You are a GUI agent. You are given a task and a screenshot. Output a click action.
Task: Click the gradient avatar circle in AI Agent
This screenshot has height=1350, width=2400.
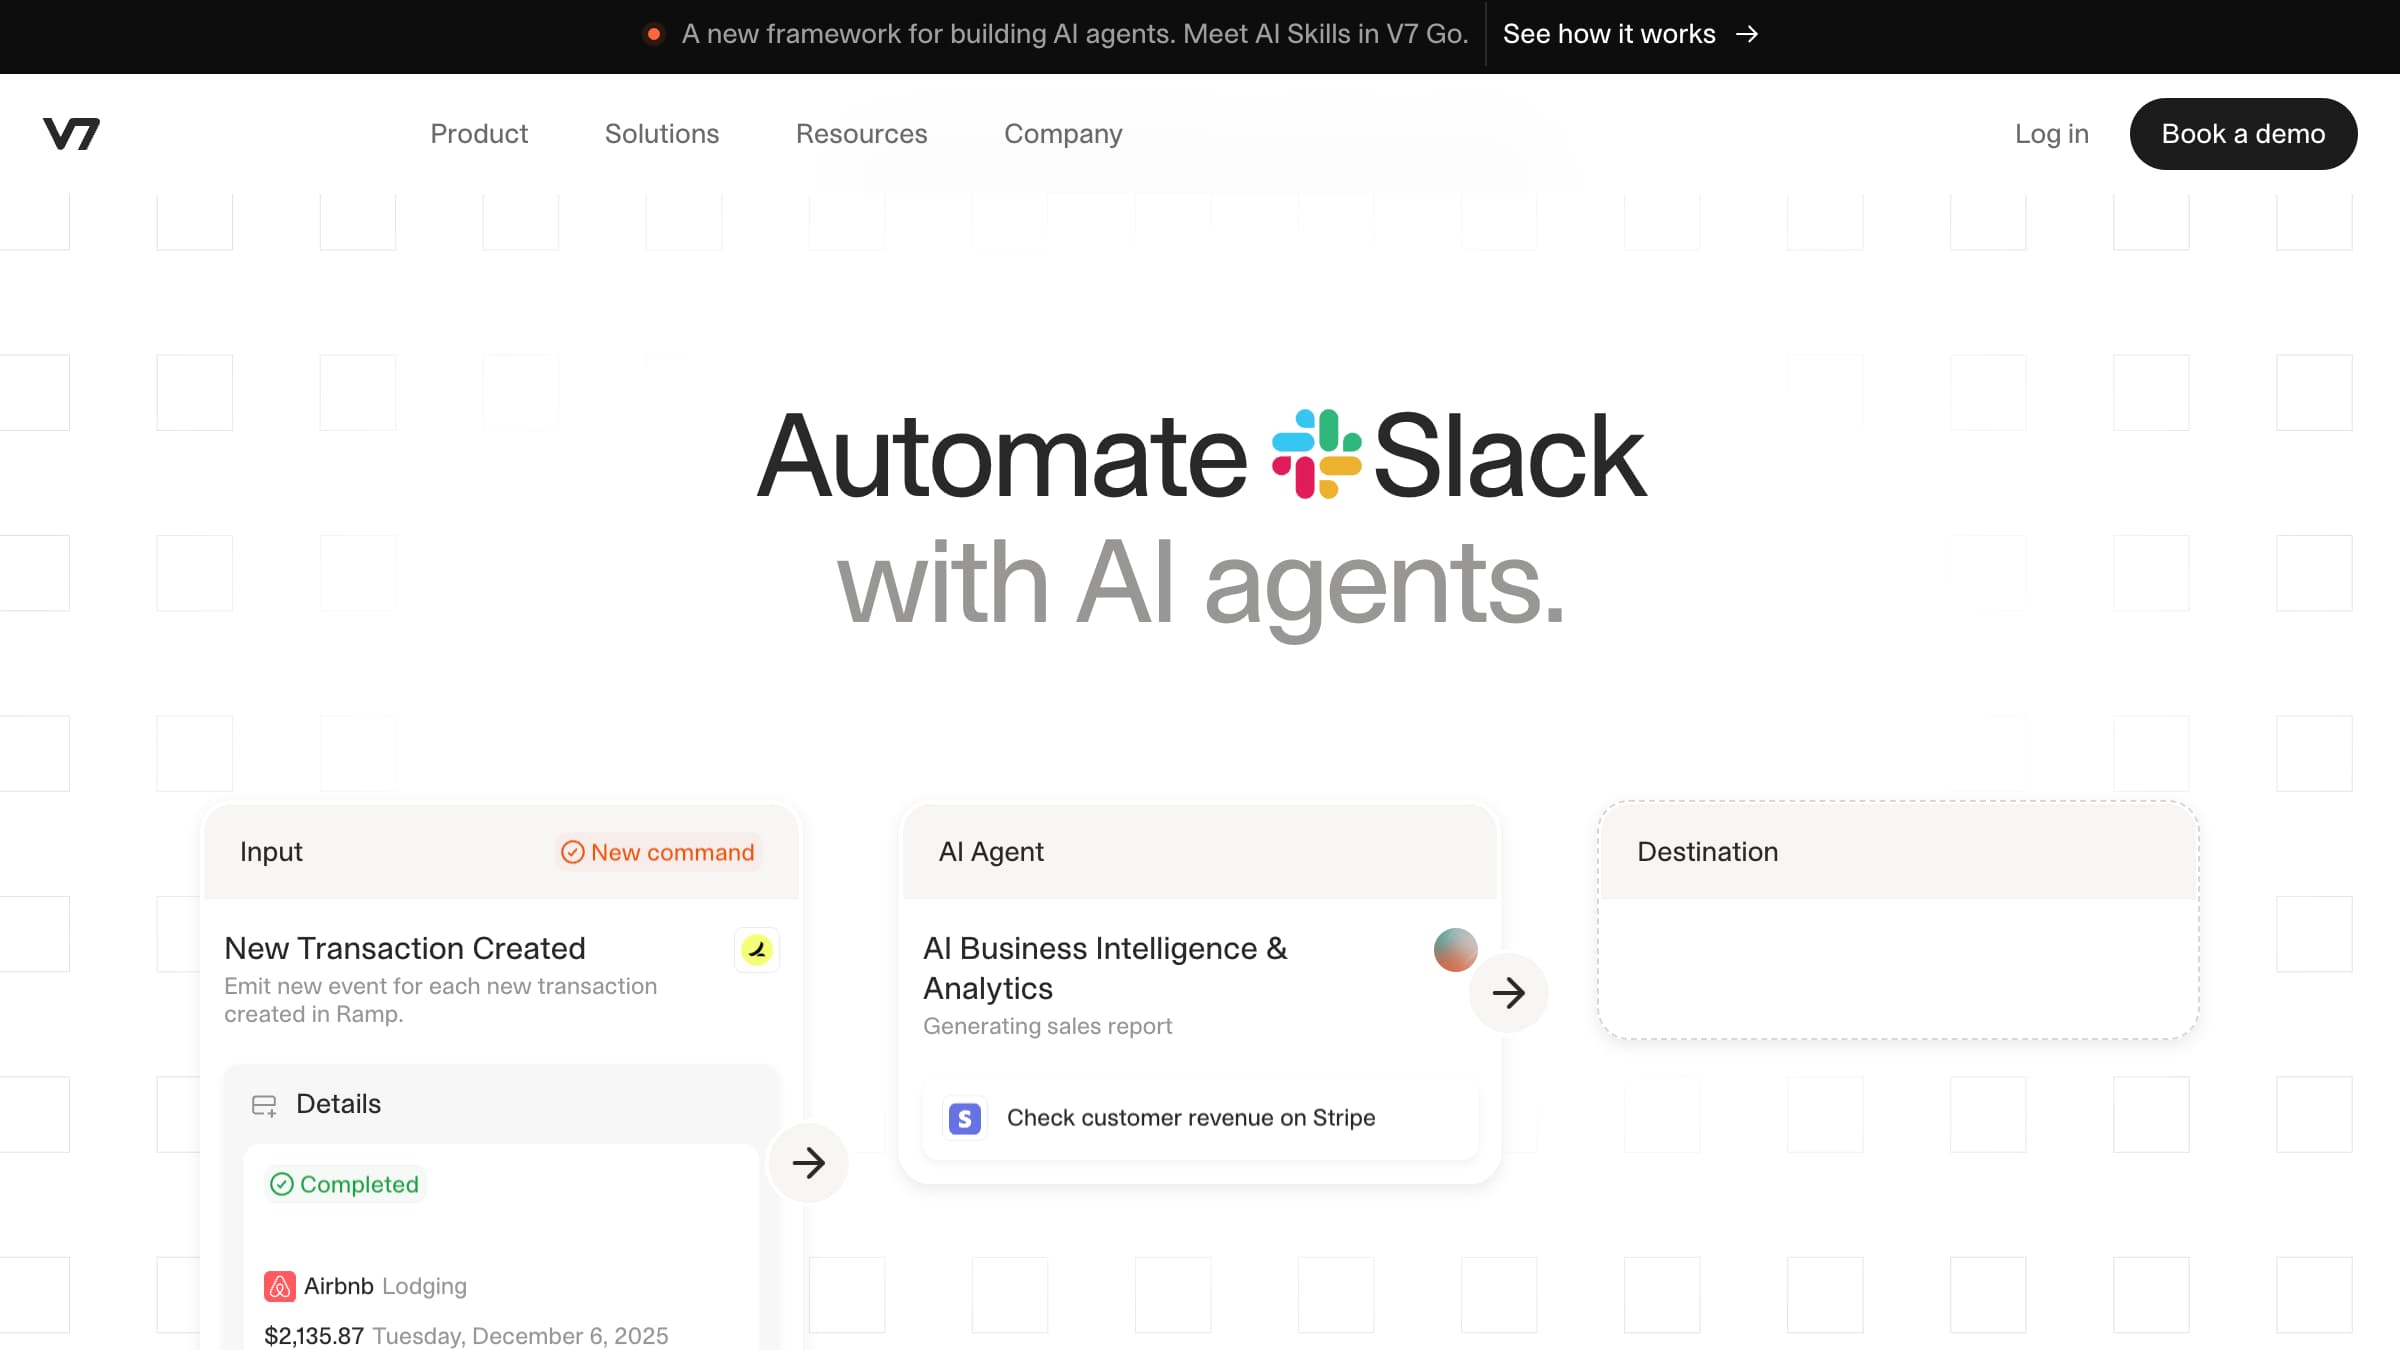point(1455,950)
